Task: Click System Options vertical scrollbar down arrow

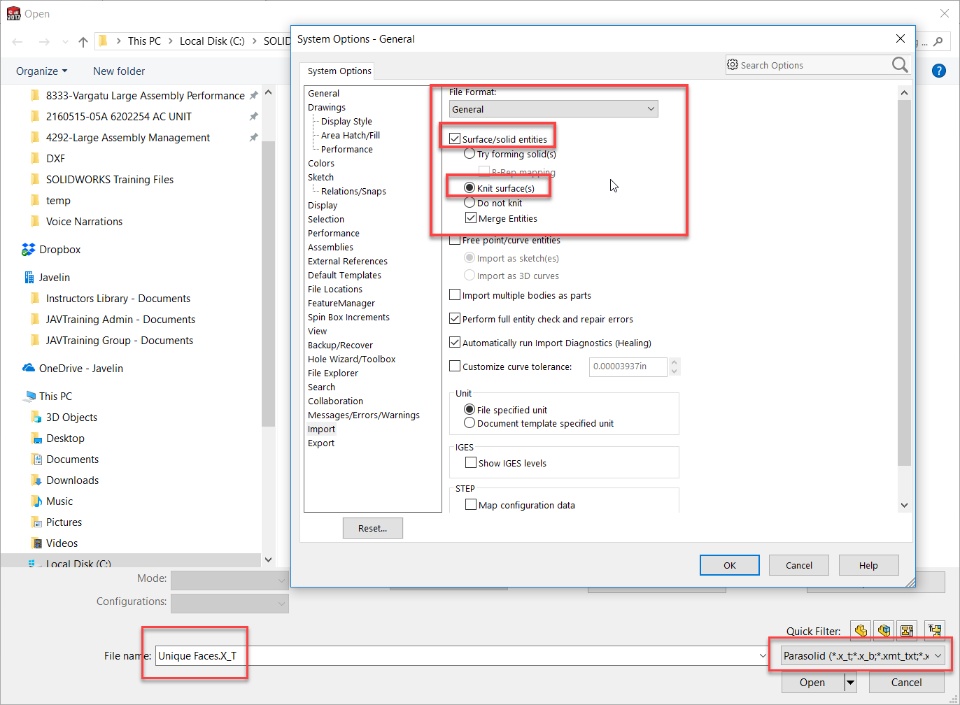Action: (904, 505)
